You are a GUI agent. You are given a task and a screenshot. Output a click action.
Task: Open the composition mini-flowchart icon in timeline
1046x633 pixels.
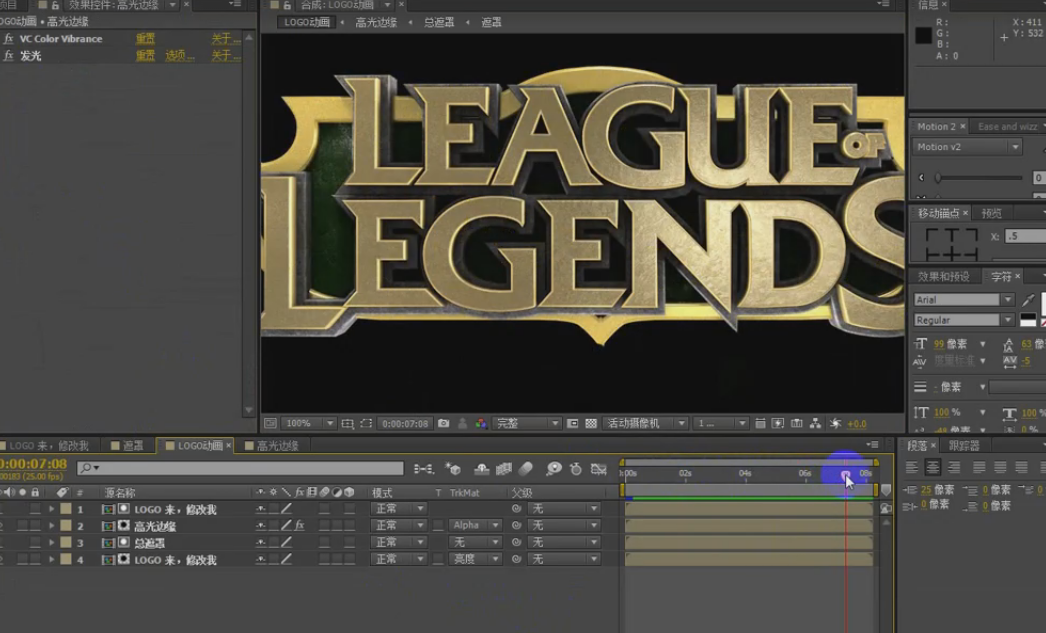click(x=423, y=469)
